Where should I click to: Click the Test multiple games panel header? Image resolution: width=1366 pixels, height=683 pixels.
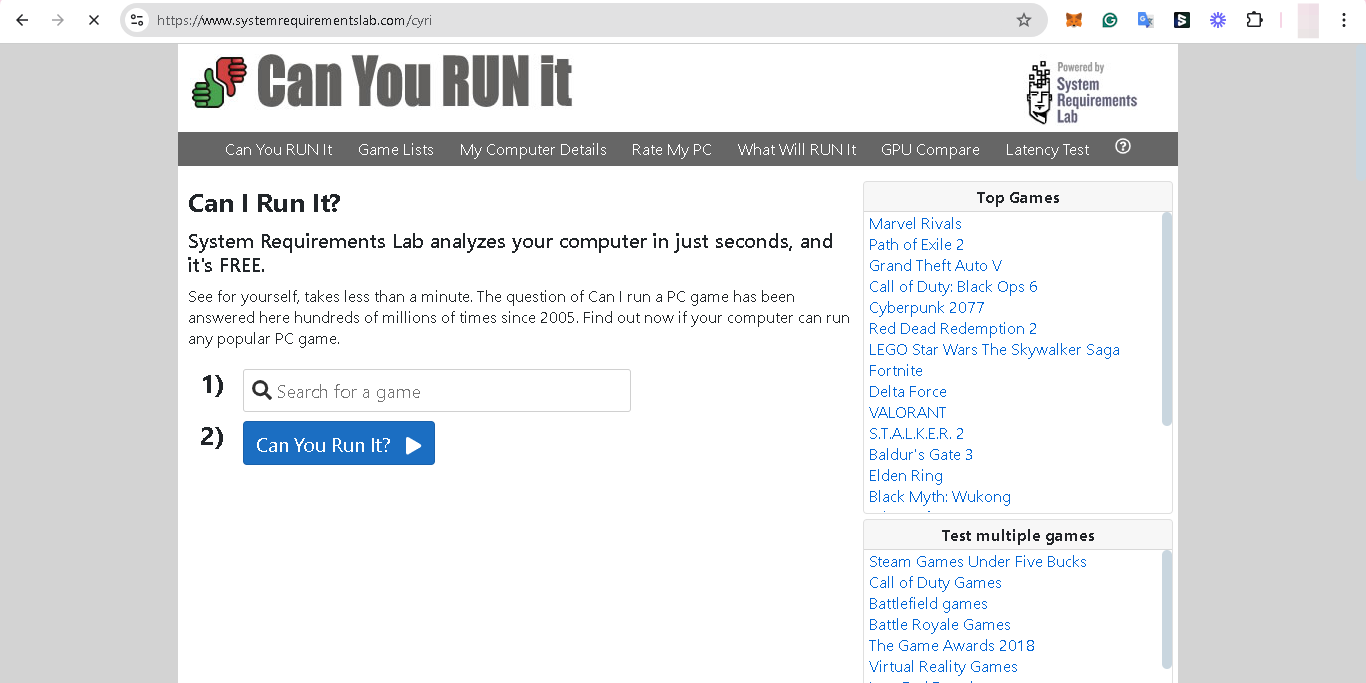pos(1018,535)
